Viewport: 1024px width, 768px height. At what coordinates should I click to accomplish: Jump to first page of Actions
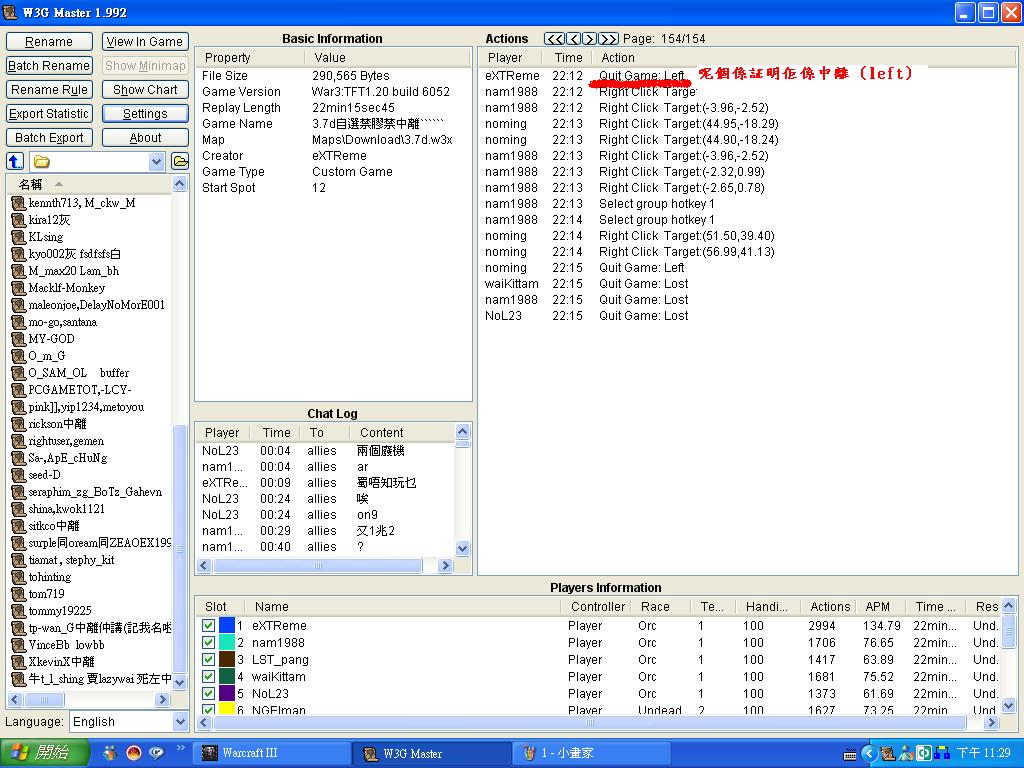click(554, 39)
